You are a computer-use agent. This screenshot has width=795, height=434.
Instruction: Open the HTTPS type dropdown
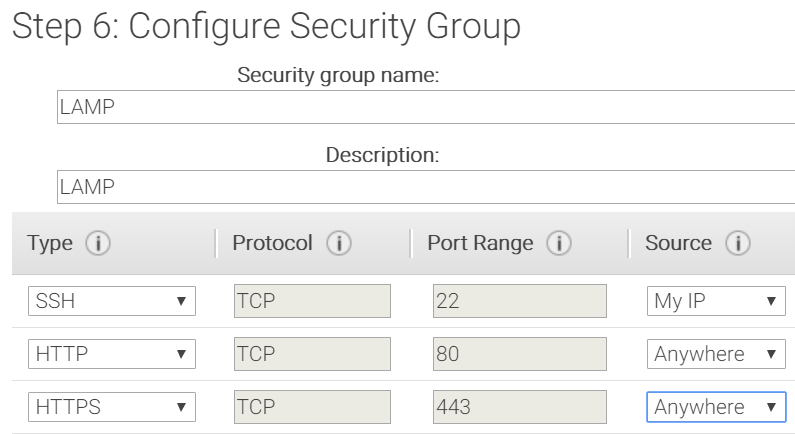point(111,407)
